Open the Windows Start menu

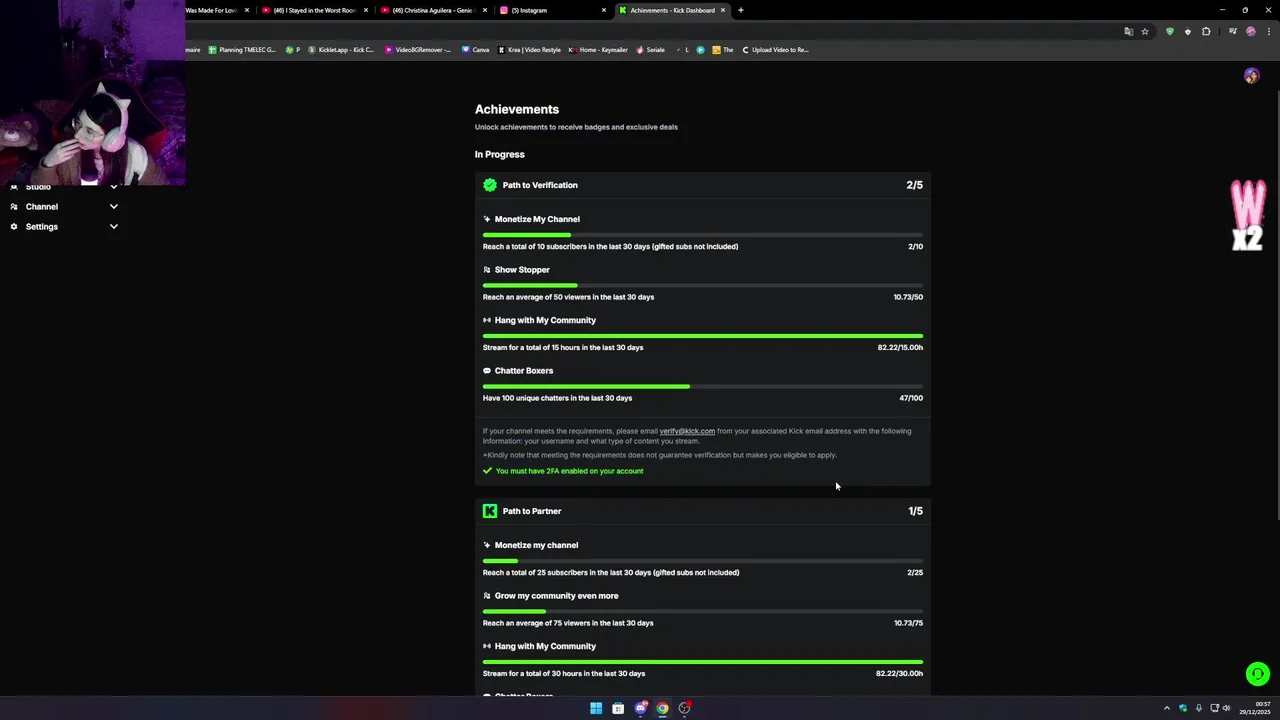[x=596, y=708]
